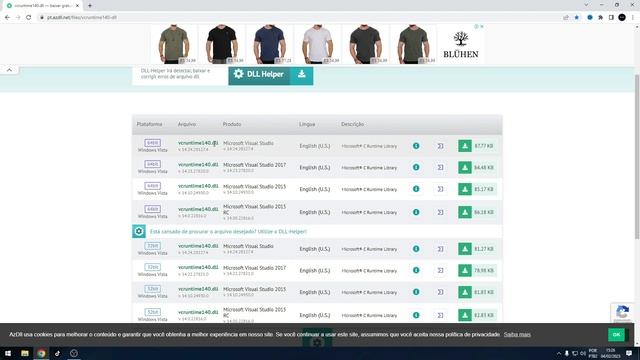640x360 pixels.
Task: Open checksum sigma icon on the 32bit 81.27 KB row
Action: [440, 249]
